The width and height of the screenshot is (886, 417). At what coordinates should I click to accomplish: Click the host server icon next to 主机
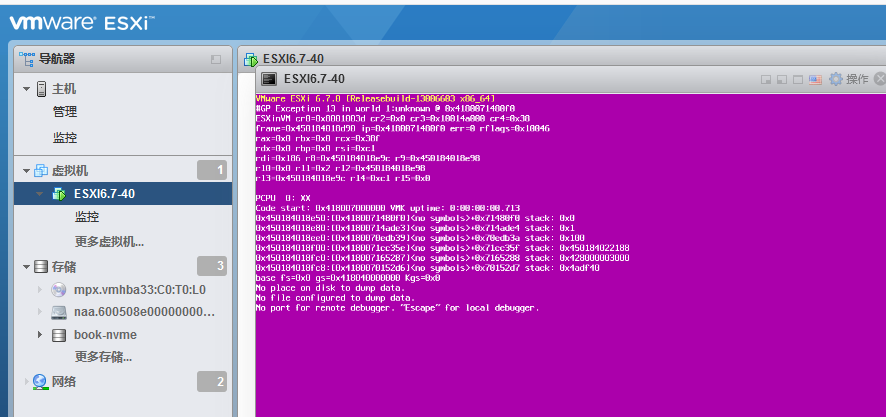pos(42,89)
